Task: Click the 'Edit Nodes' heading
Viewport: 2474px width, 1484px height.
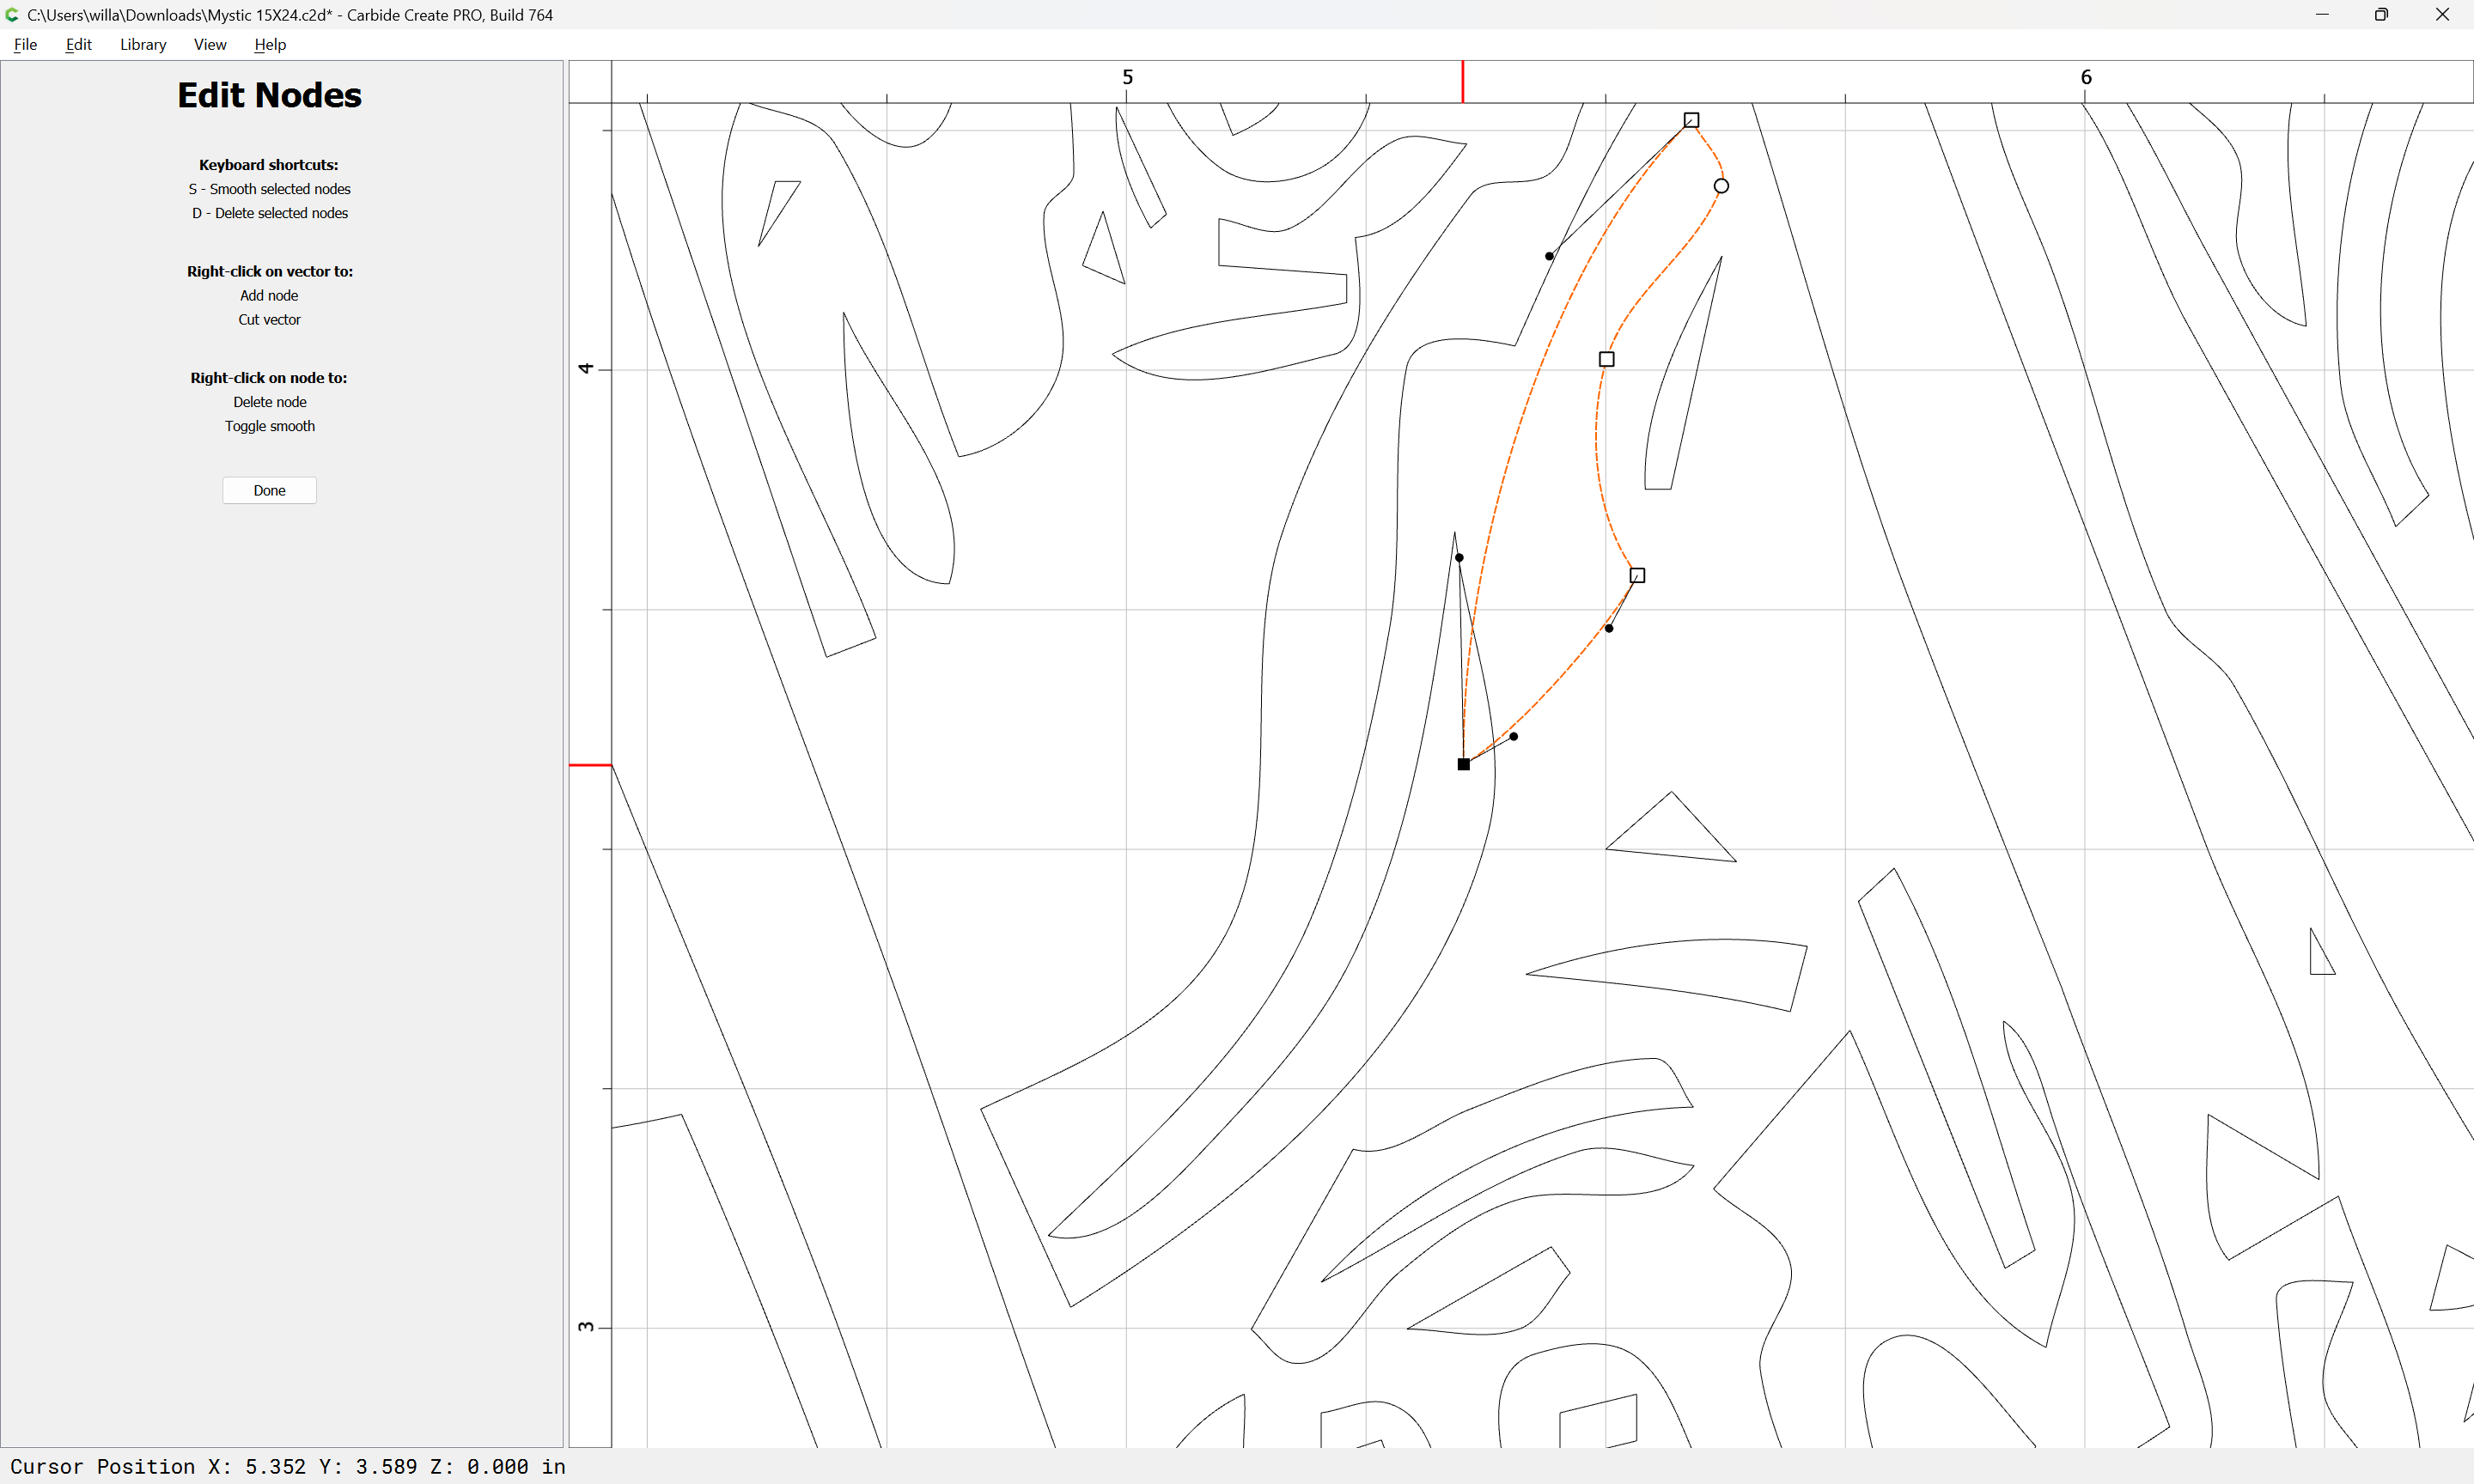Action: click(269, 95)
